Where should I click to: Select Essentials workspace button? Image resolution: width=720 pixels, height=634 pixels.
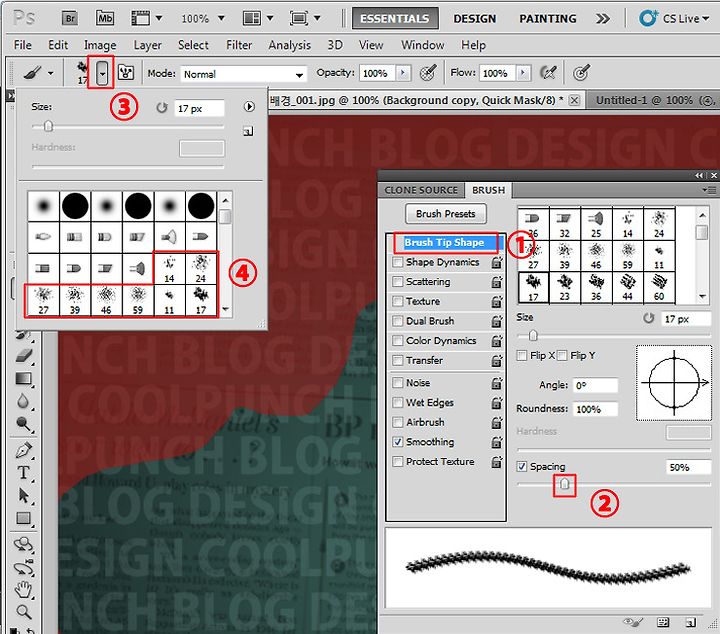pyautogui.click(x=395, y=18)
